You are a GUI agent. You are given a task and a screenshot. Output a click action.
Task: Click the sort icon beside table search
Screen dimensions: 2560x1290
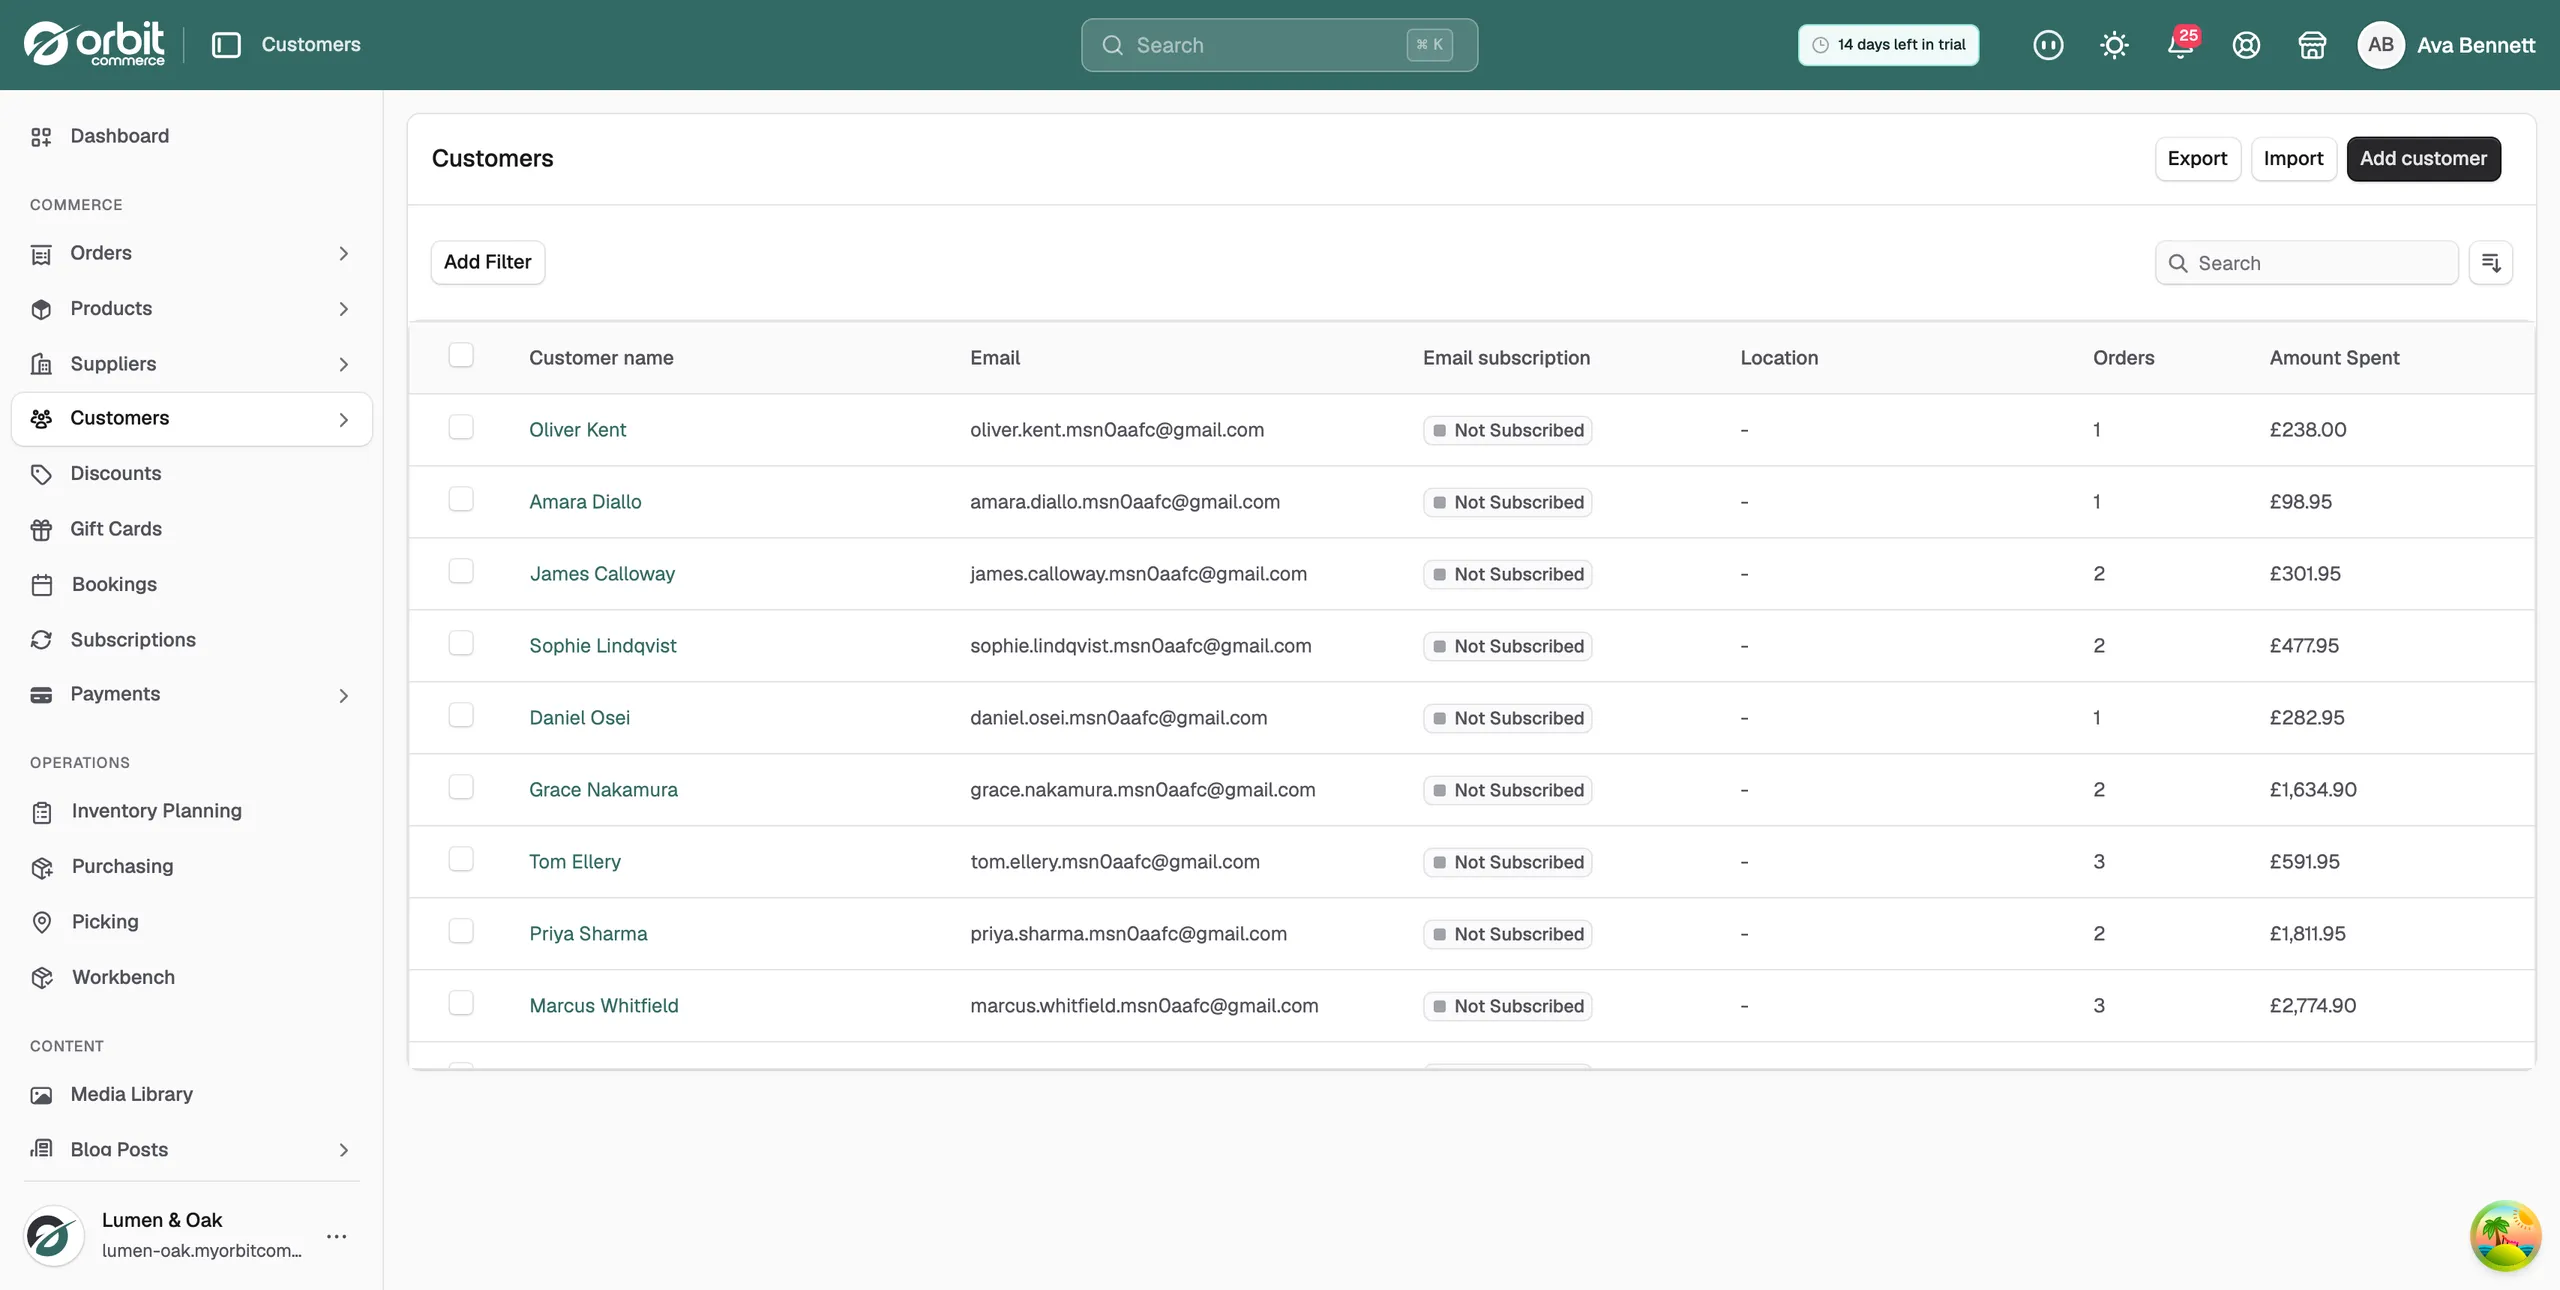2491,263
